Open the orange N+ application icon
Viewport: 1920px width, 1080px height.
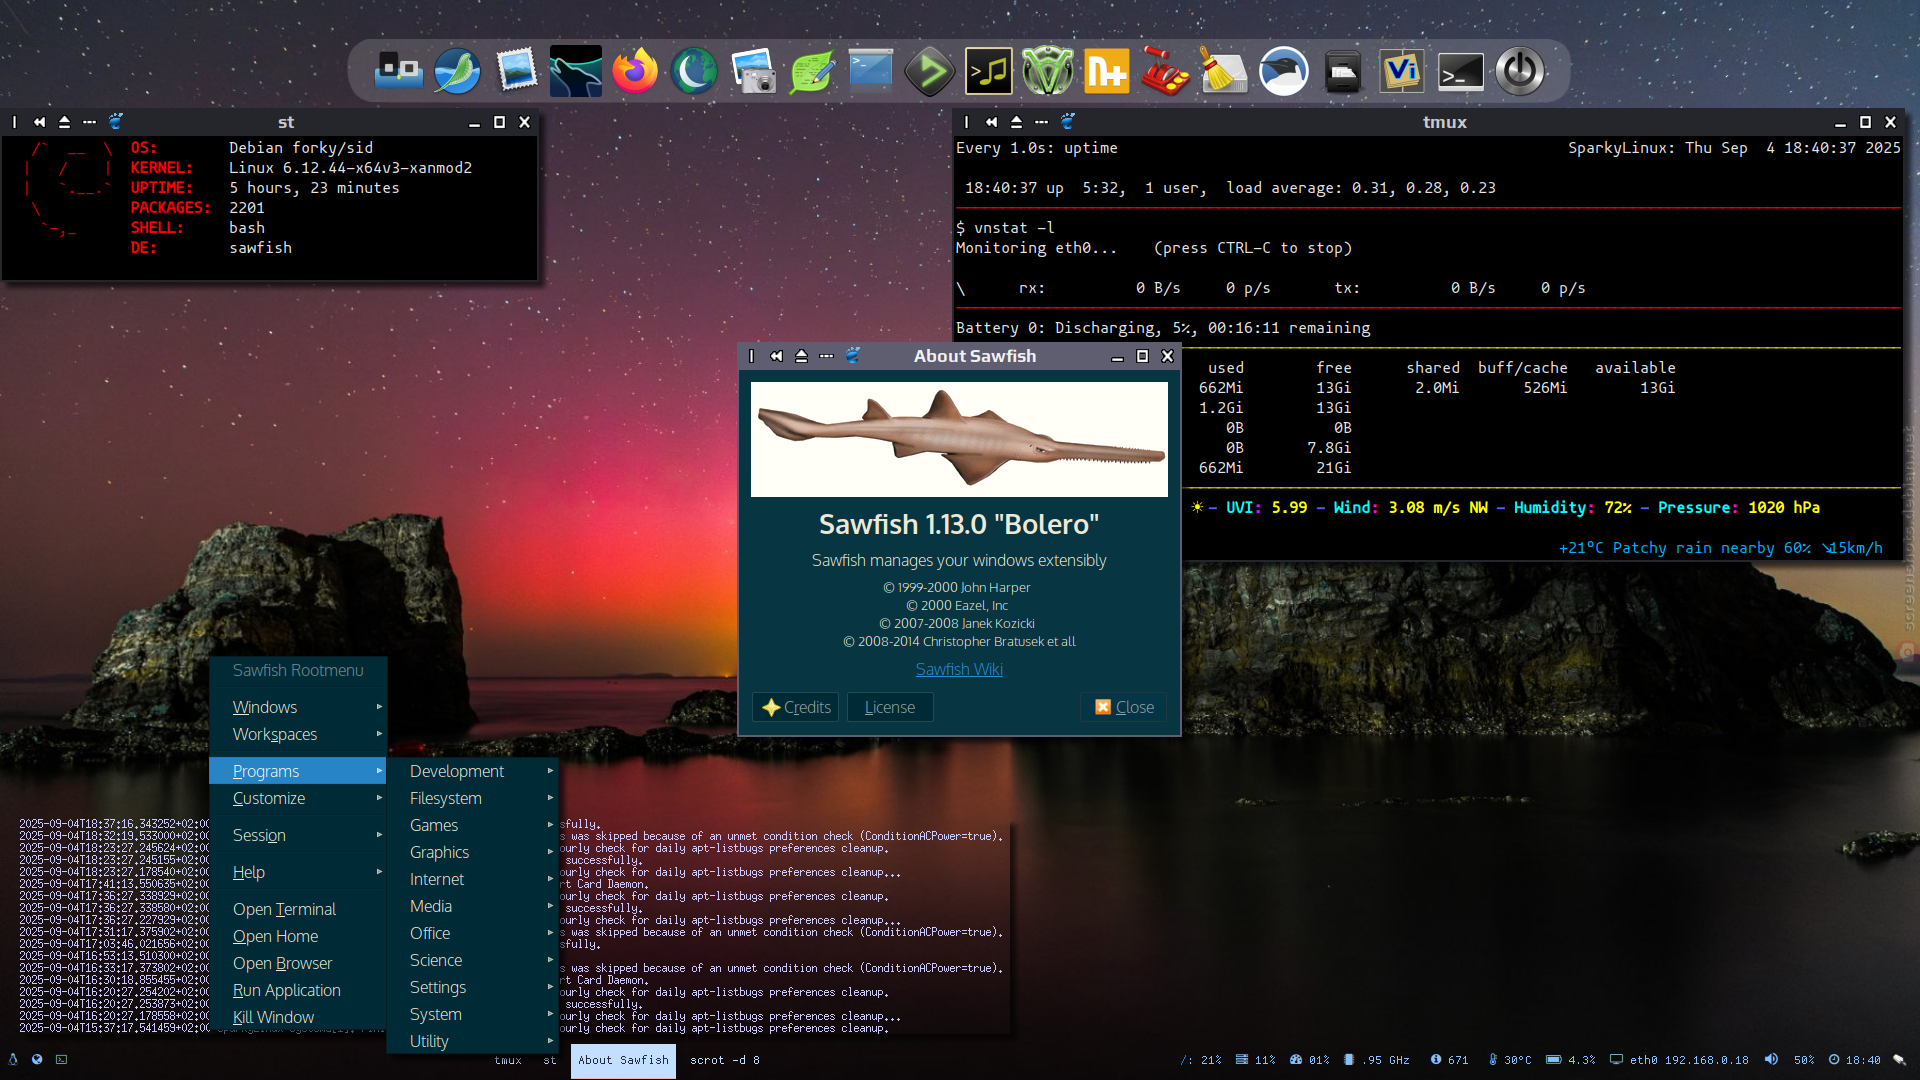pyautogui.click(x=1107, y=72)
